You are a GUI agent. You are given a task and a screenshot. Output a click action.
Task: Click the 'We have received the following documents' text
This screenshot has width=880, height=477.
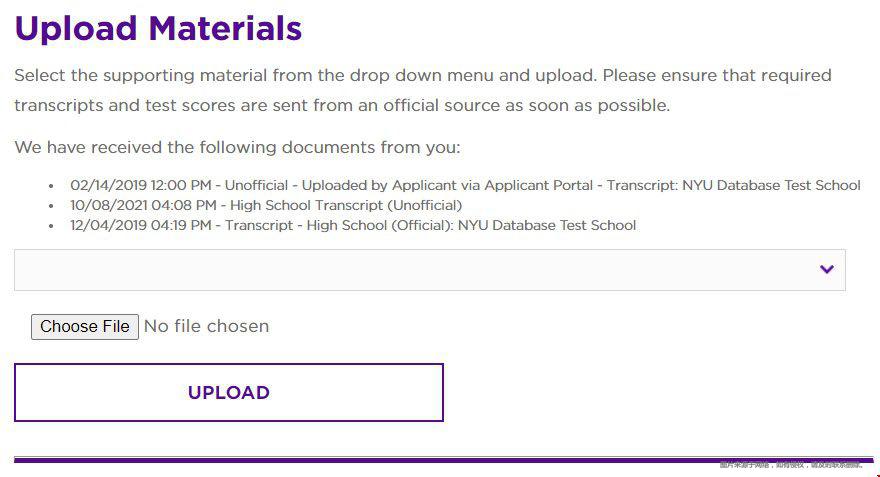[x=237, y=148]
